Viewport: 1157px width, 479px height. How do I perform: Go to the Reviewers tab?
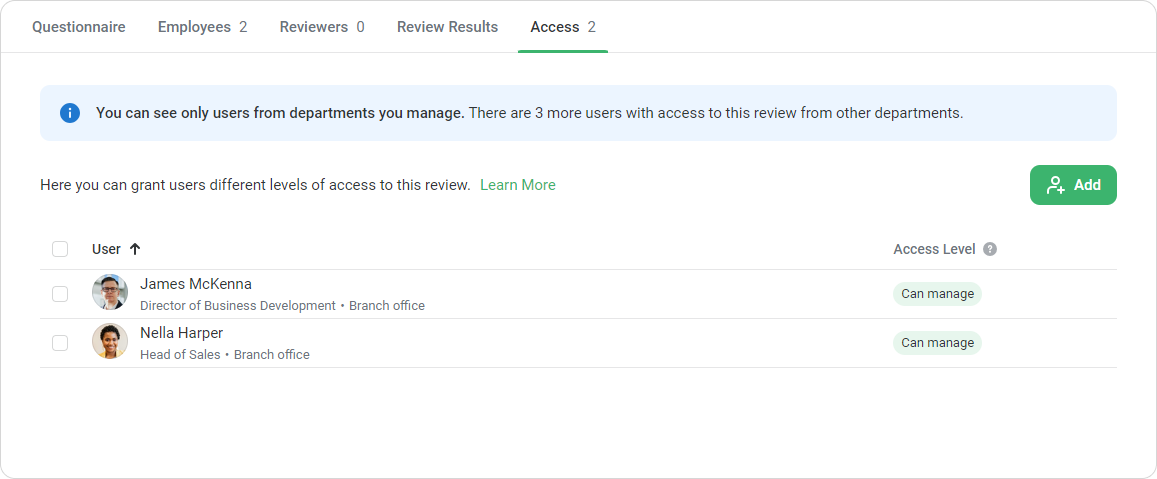coord(321,27)
